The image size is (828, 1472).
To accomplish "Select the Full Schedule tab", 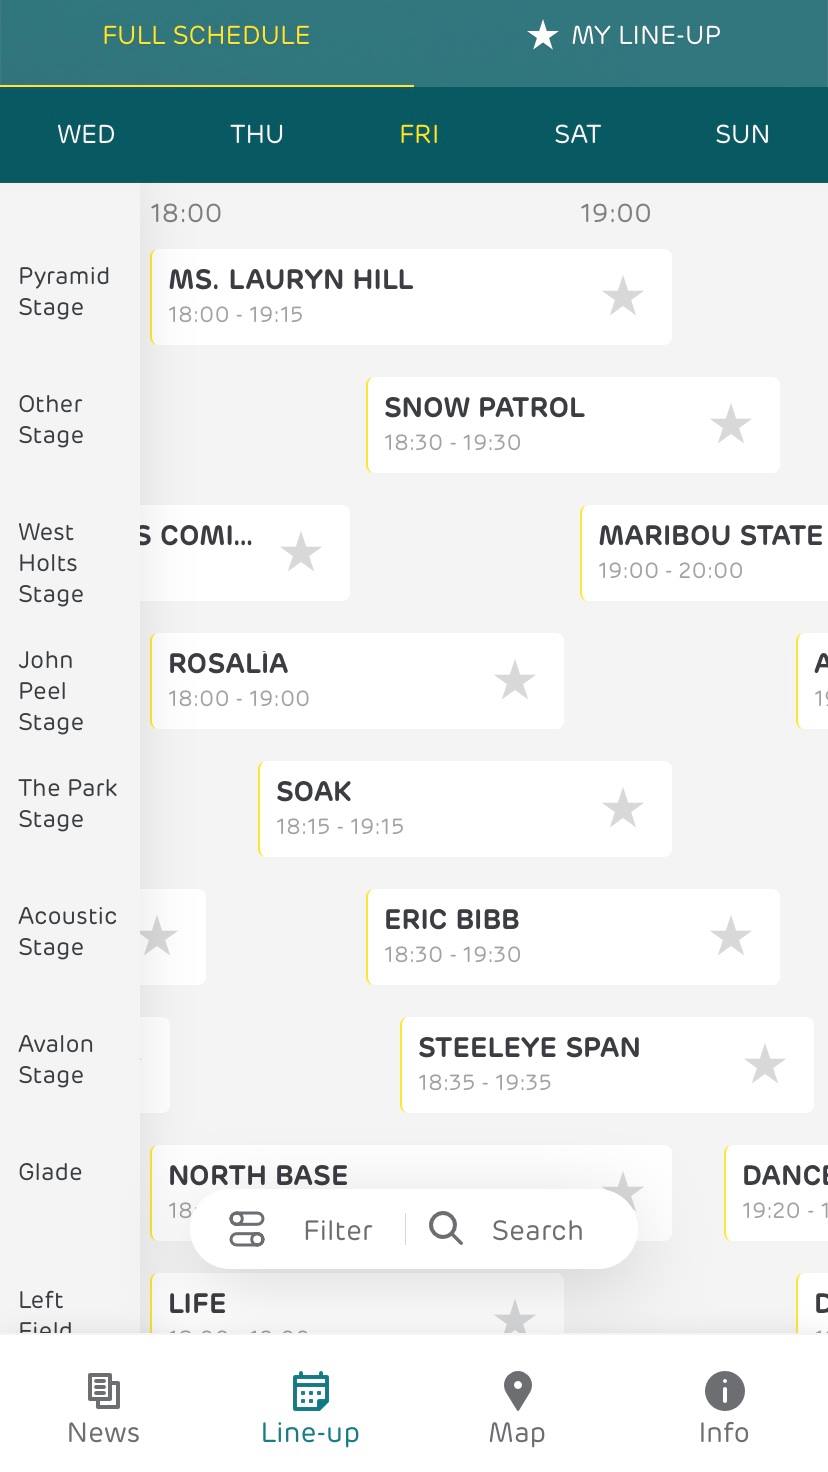I will [x=206, y=36].
